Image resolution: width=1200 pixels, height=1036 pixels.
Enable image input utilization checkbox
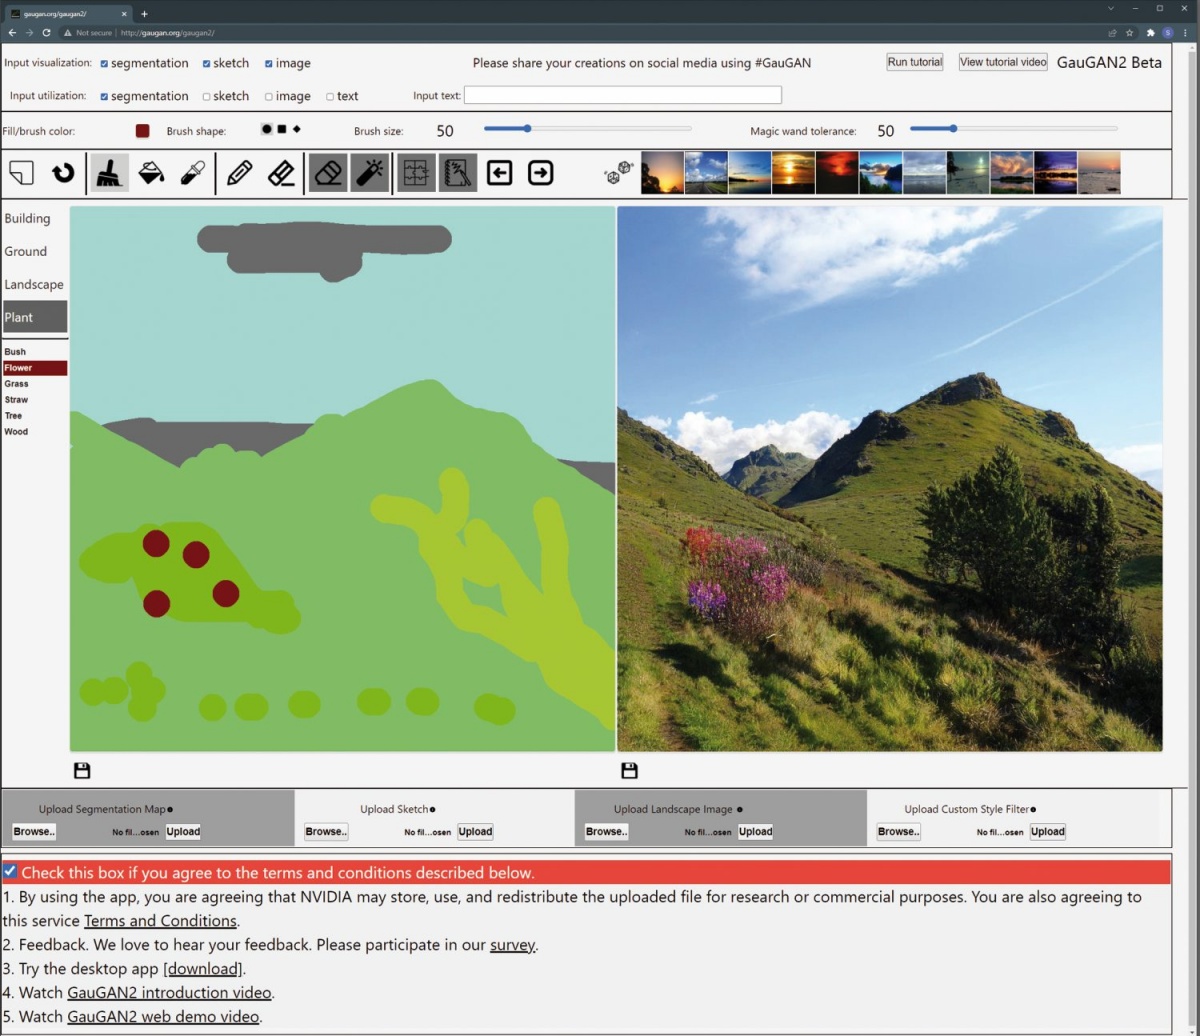point(269,97)
